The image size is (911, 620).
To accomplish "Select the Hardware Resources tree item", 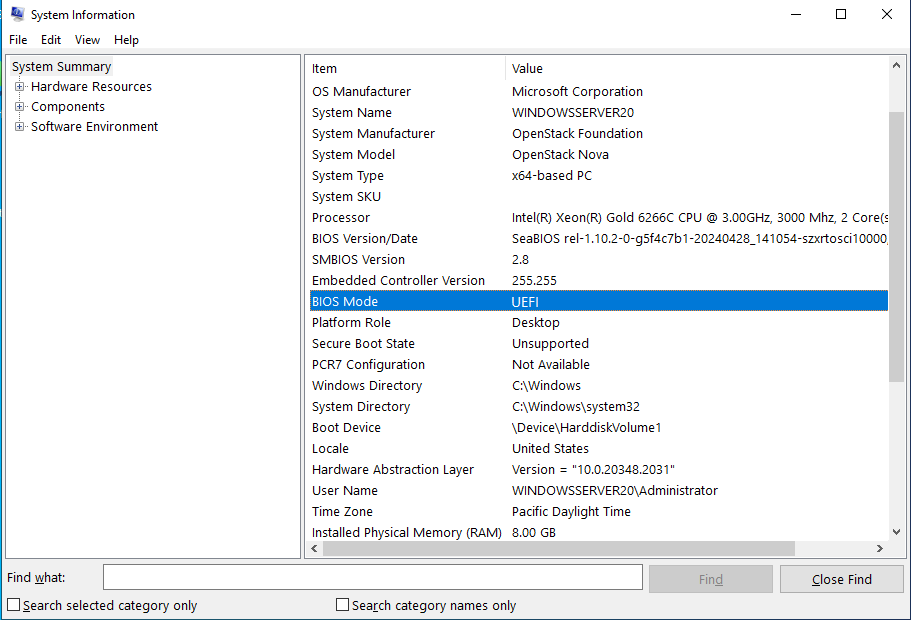I will 91,87.
